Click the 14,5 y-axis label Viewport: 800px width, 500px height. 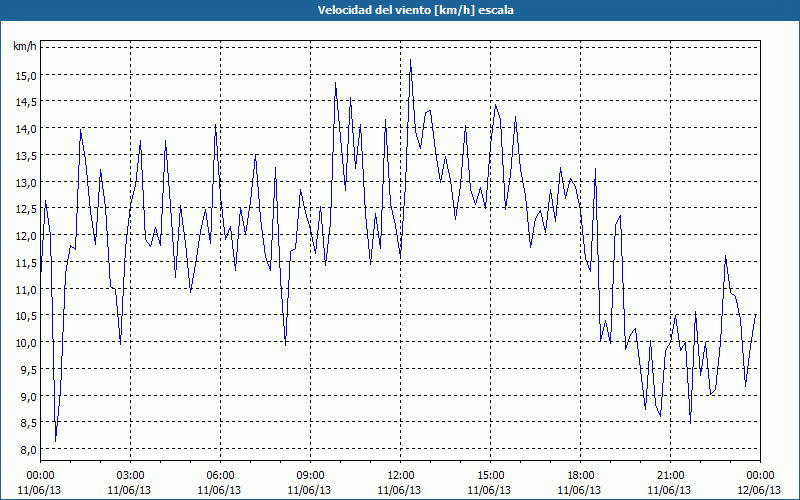[x=27, y=102]
